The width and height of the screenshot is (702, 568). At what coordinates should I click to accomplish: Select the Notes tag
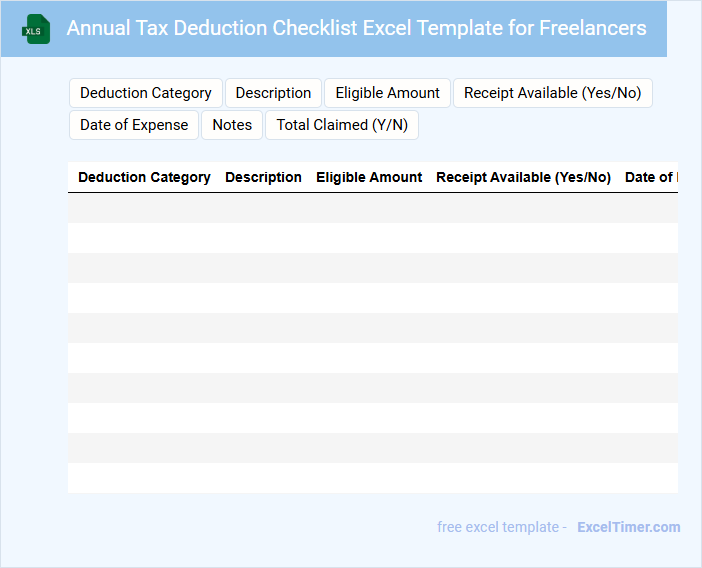point(232,125)
